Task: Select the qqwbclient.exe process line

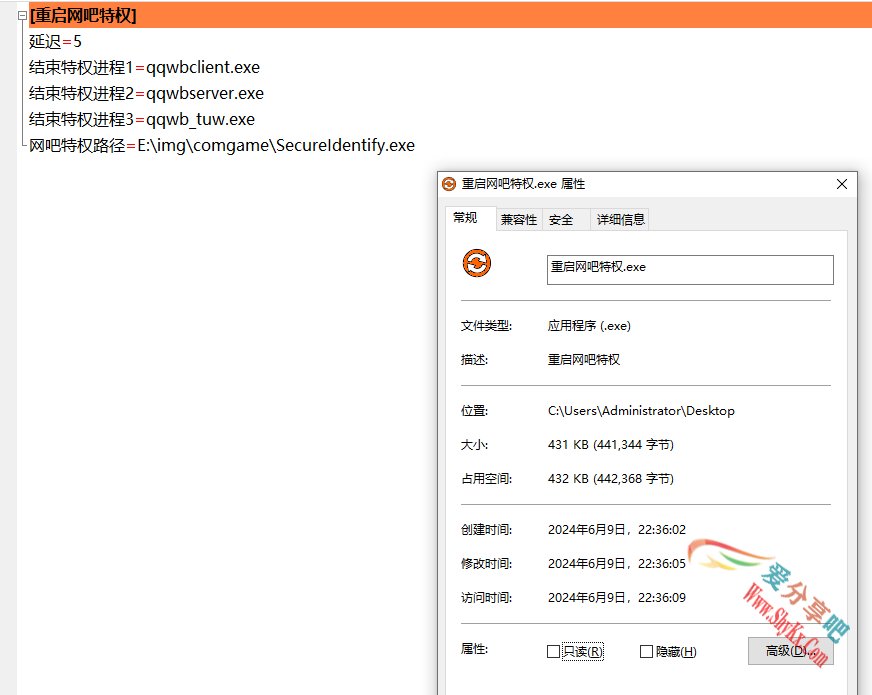Action: click(x=144, y=67)
